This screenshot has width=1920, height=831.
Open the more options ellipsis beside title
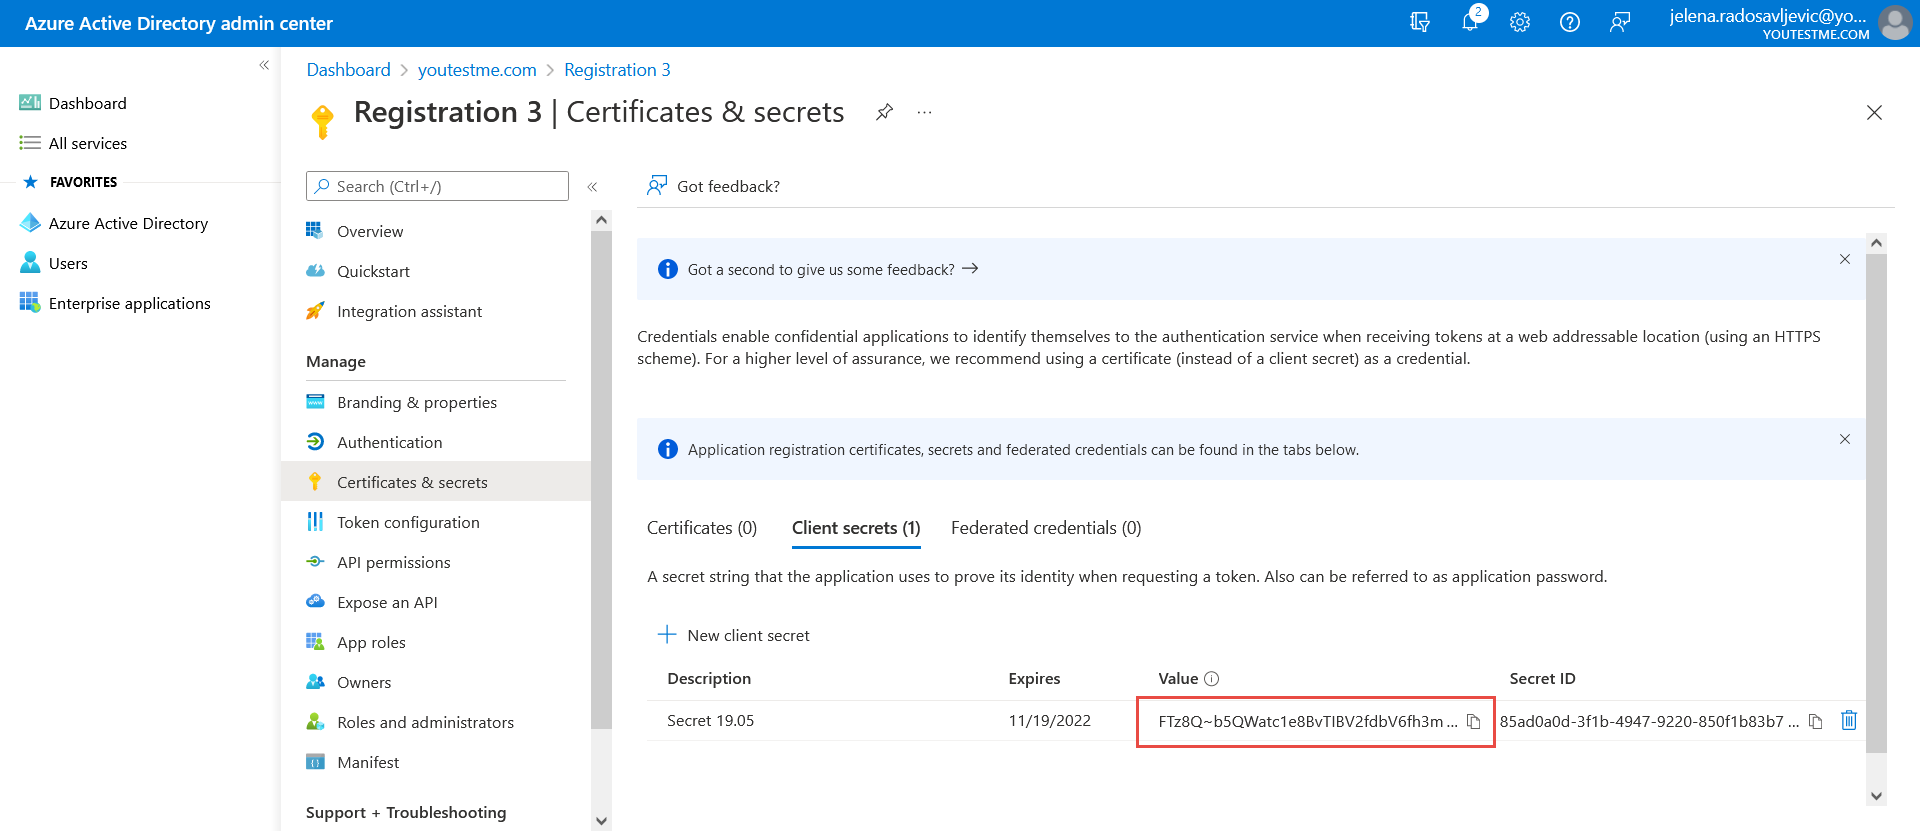(x=924, y=112)
